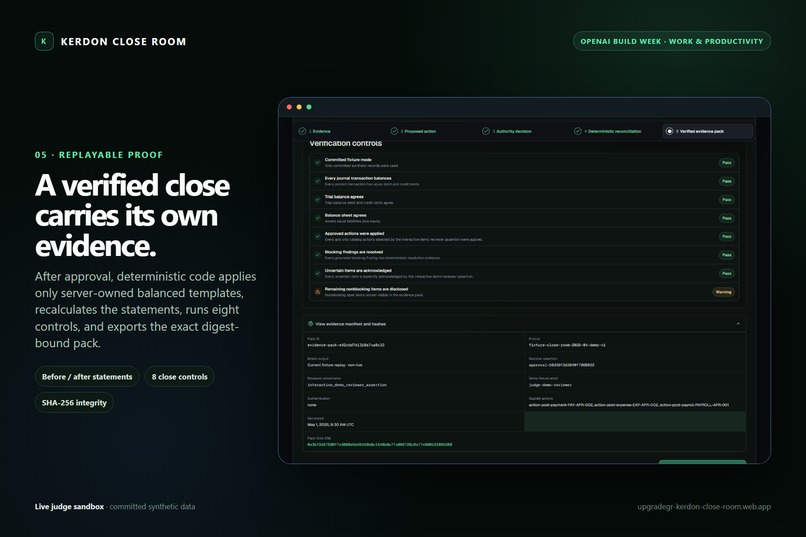Viewport: 806px width, 537px height.
Task: Click the red close window dot
Action: tap(289, 107)
